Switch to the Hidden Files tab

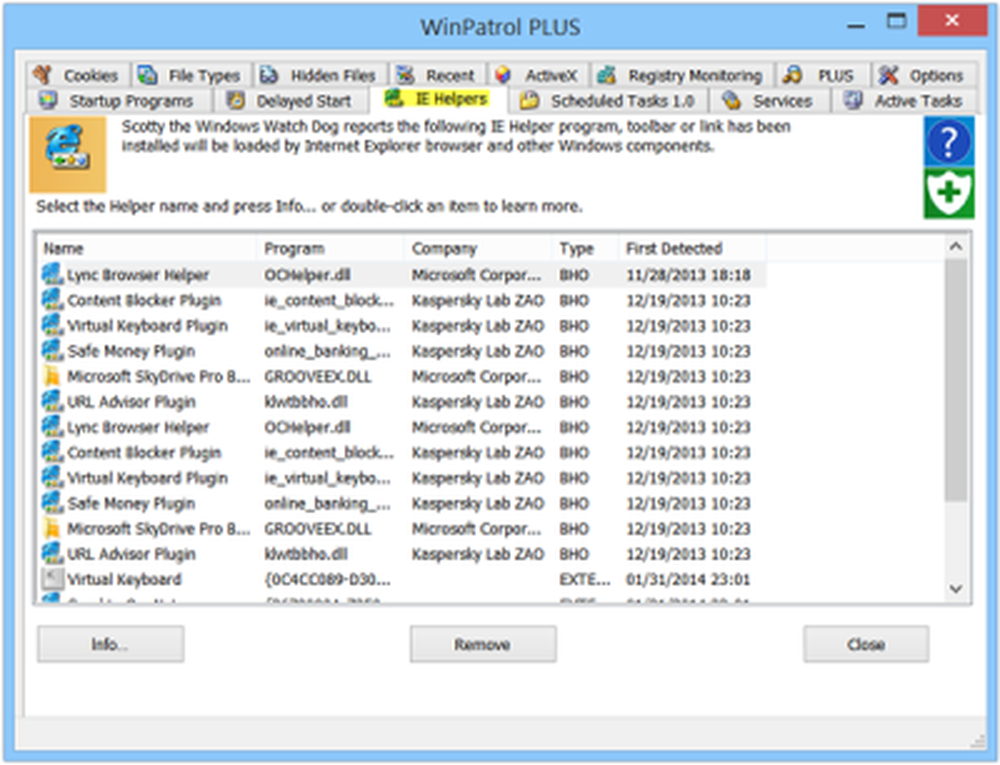click(320, 75)
